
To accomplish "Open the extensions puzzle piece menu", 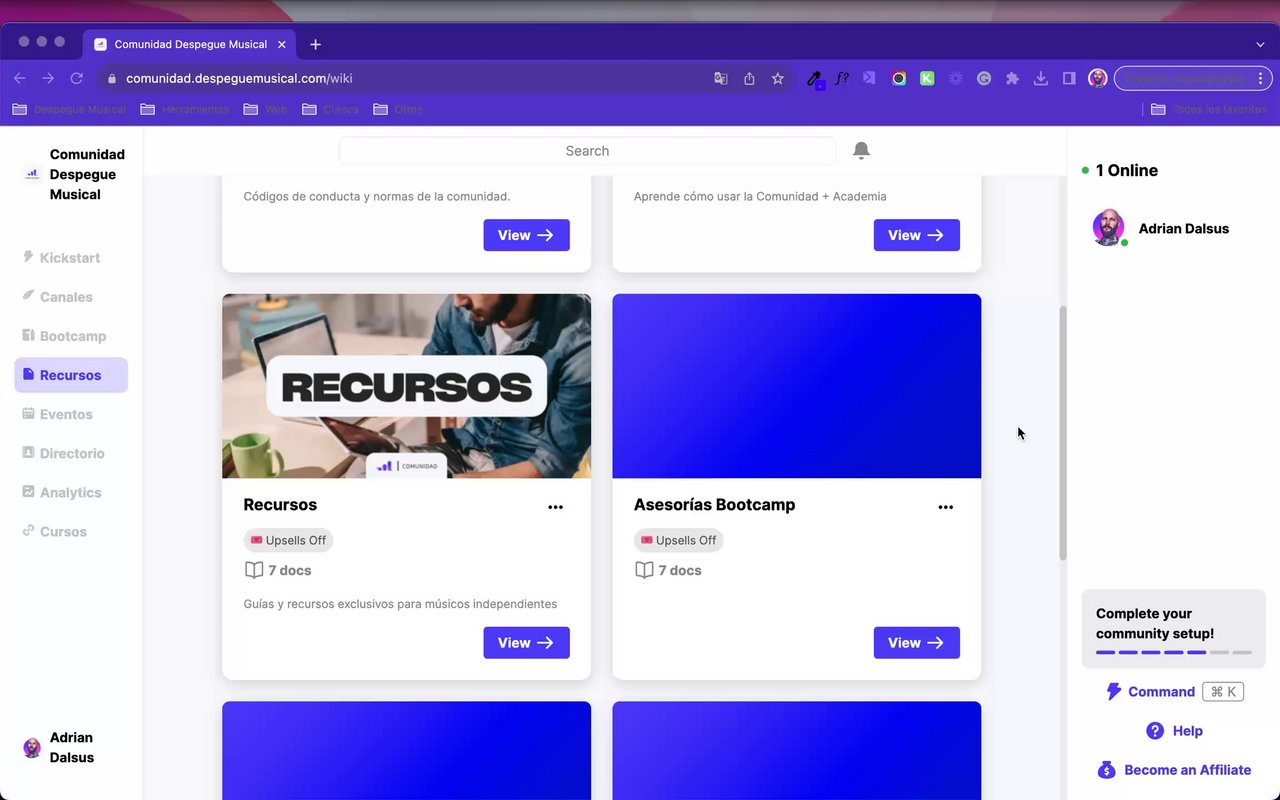I will point(1012,78).
